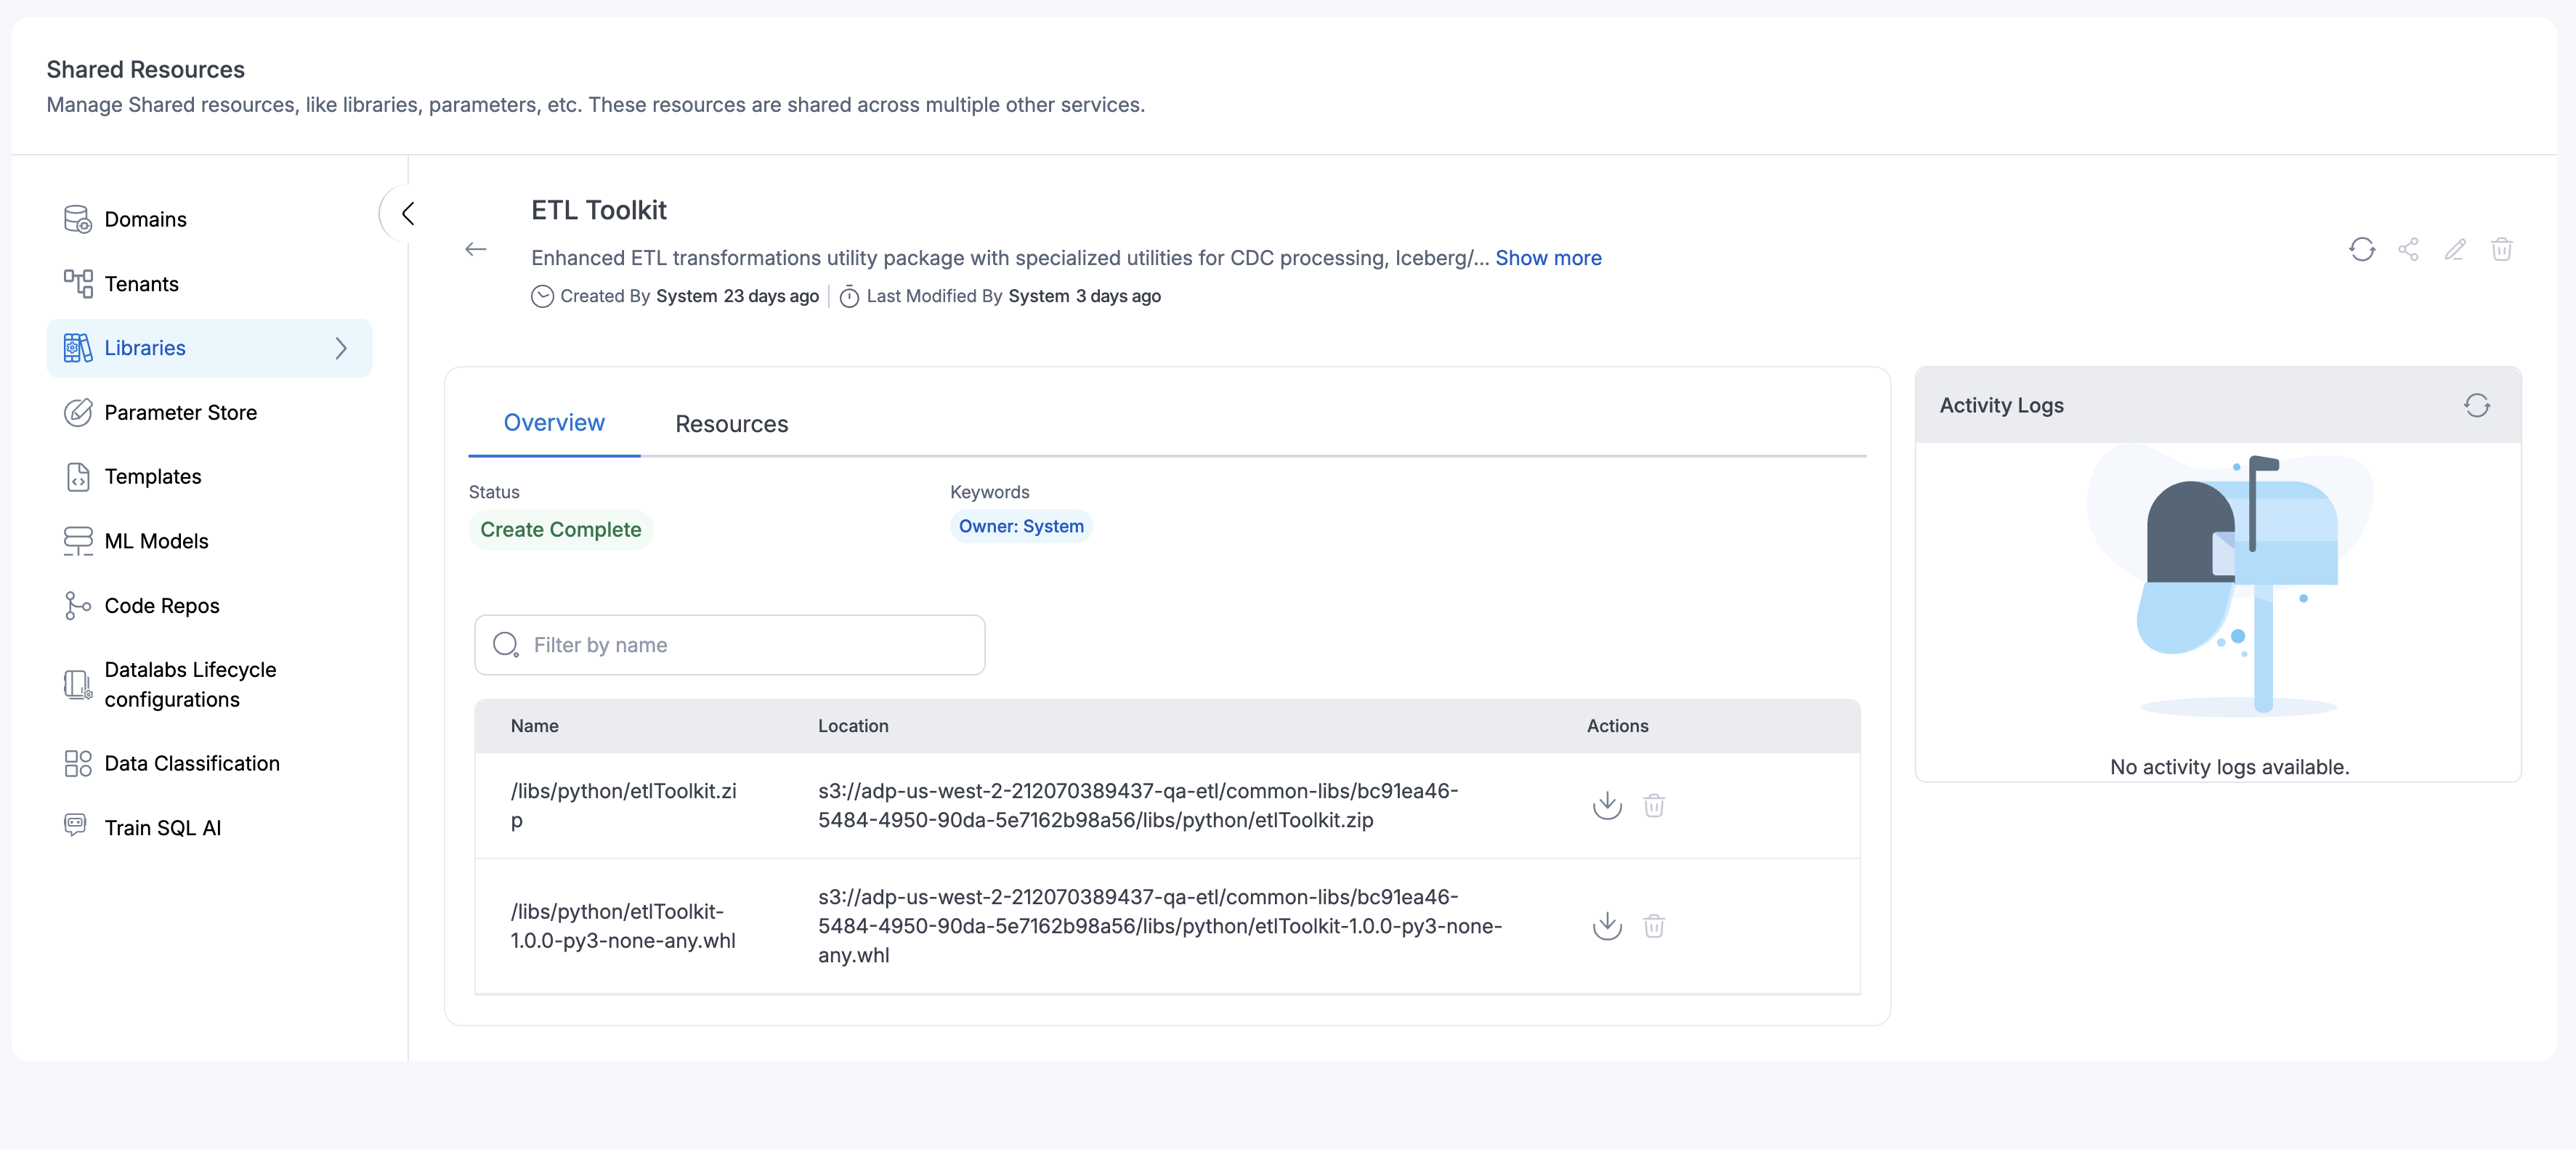The image size is (2576, 1149).
Task: Click the share icon for ETL Toolkit
Action: pyautogui.click(x=2408, y=249)
